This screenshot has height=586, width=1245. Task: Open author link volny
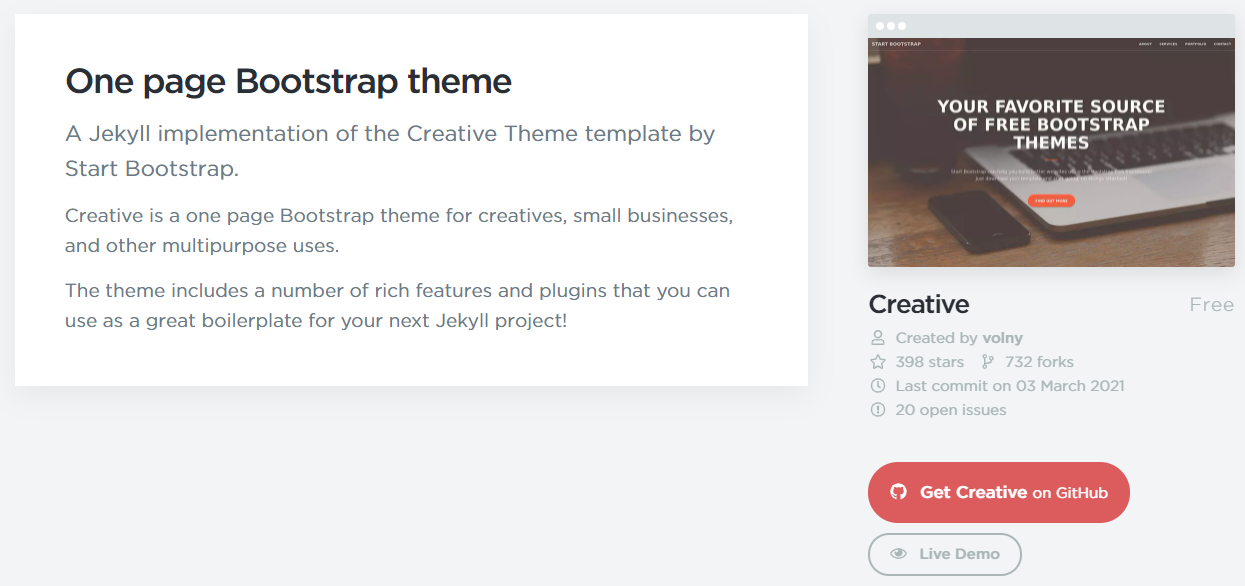pyautogui.click(x=1002, y=338)
